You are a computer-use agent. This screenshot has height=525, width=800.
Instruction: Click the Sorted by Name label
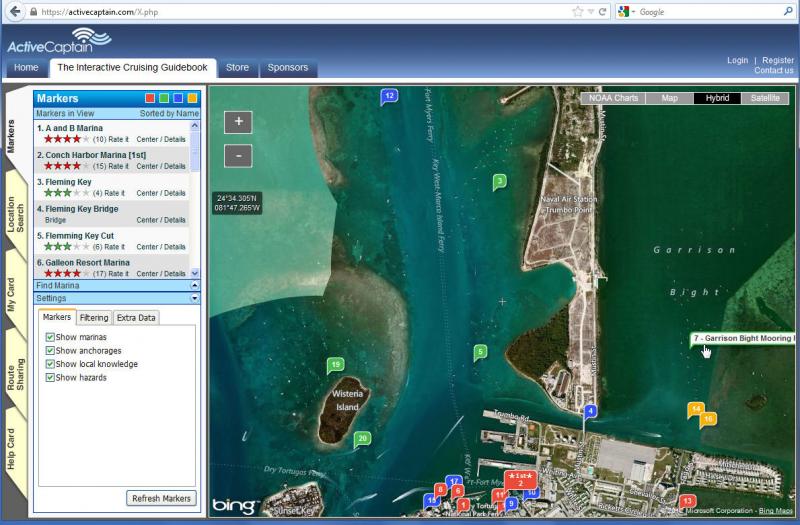[x=169, y=114]
